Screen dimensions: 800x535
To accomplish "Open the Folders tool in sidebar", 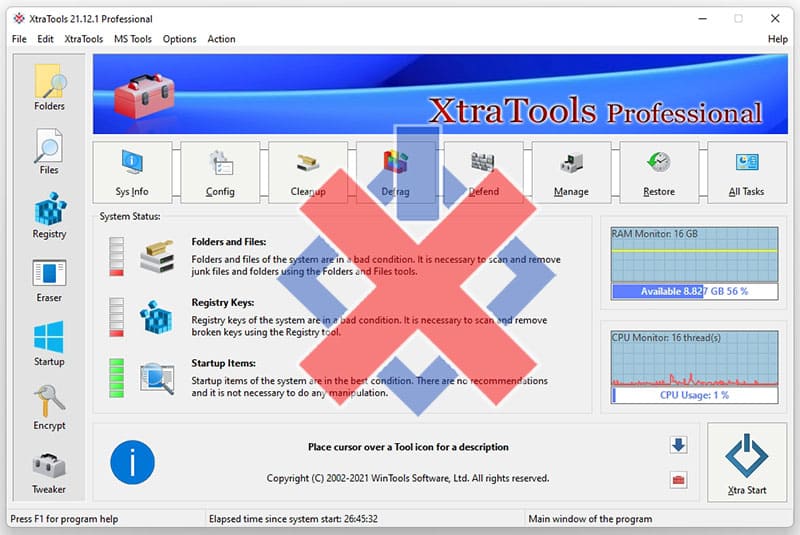I will click(49, 87).
